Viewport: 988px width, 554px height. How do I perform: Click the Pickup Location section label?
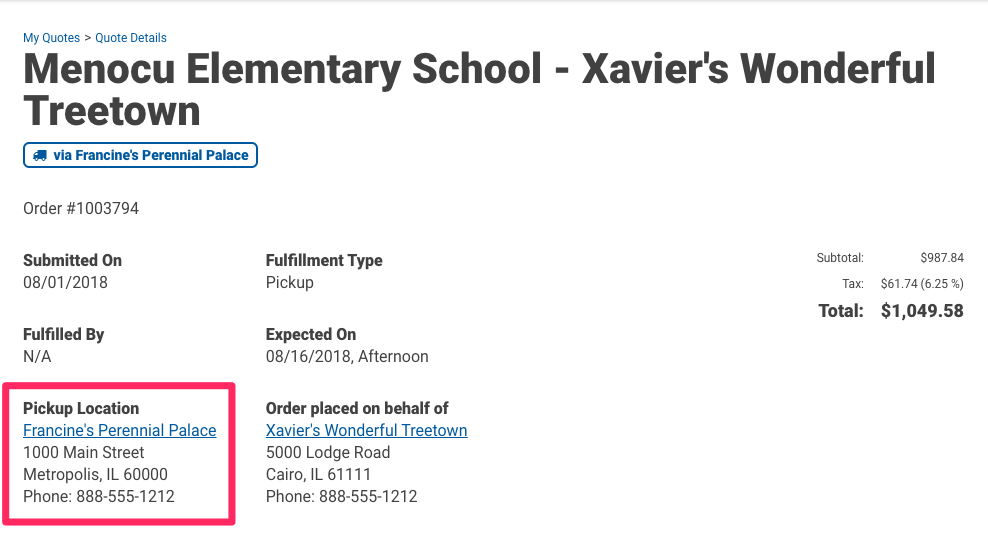coord(81,408)
